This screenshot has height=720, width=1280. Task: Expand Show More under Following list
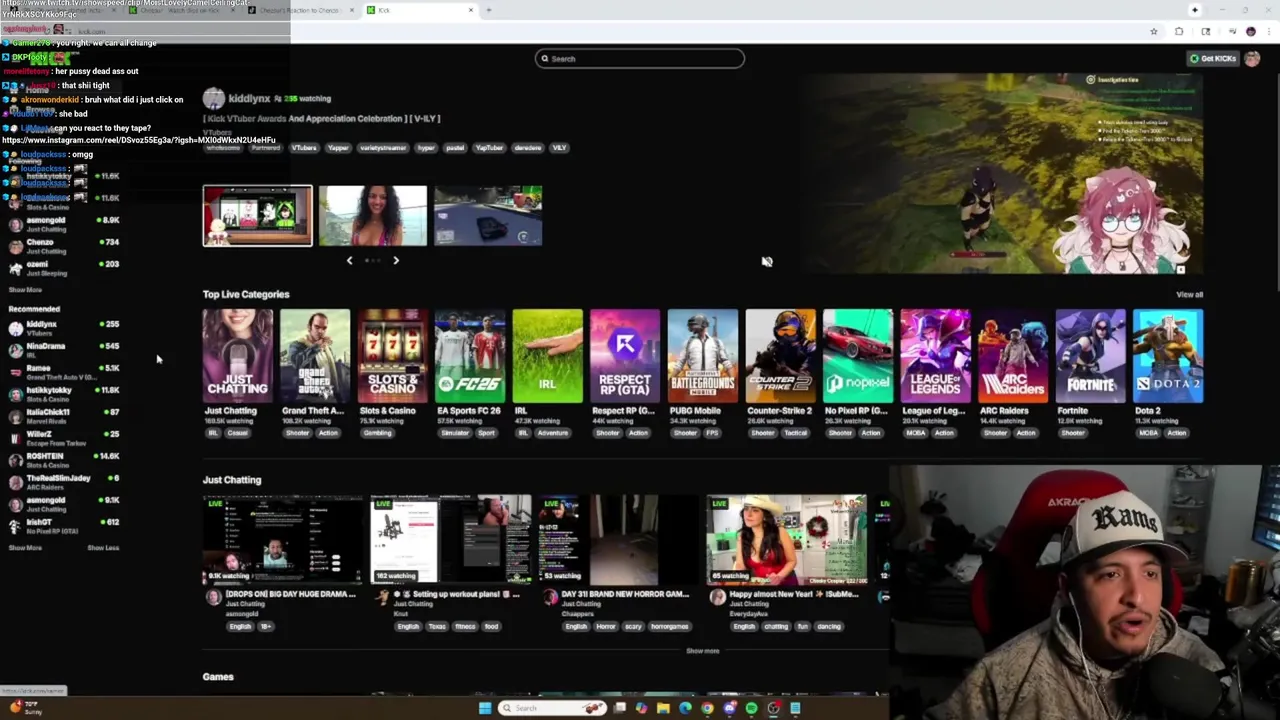[25, 290]
